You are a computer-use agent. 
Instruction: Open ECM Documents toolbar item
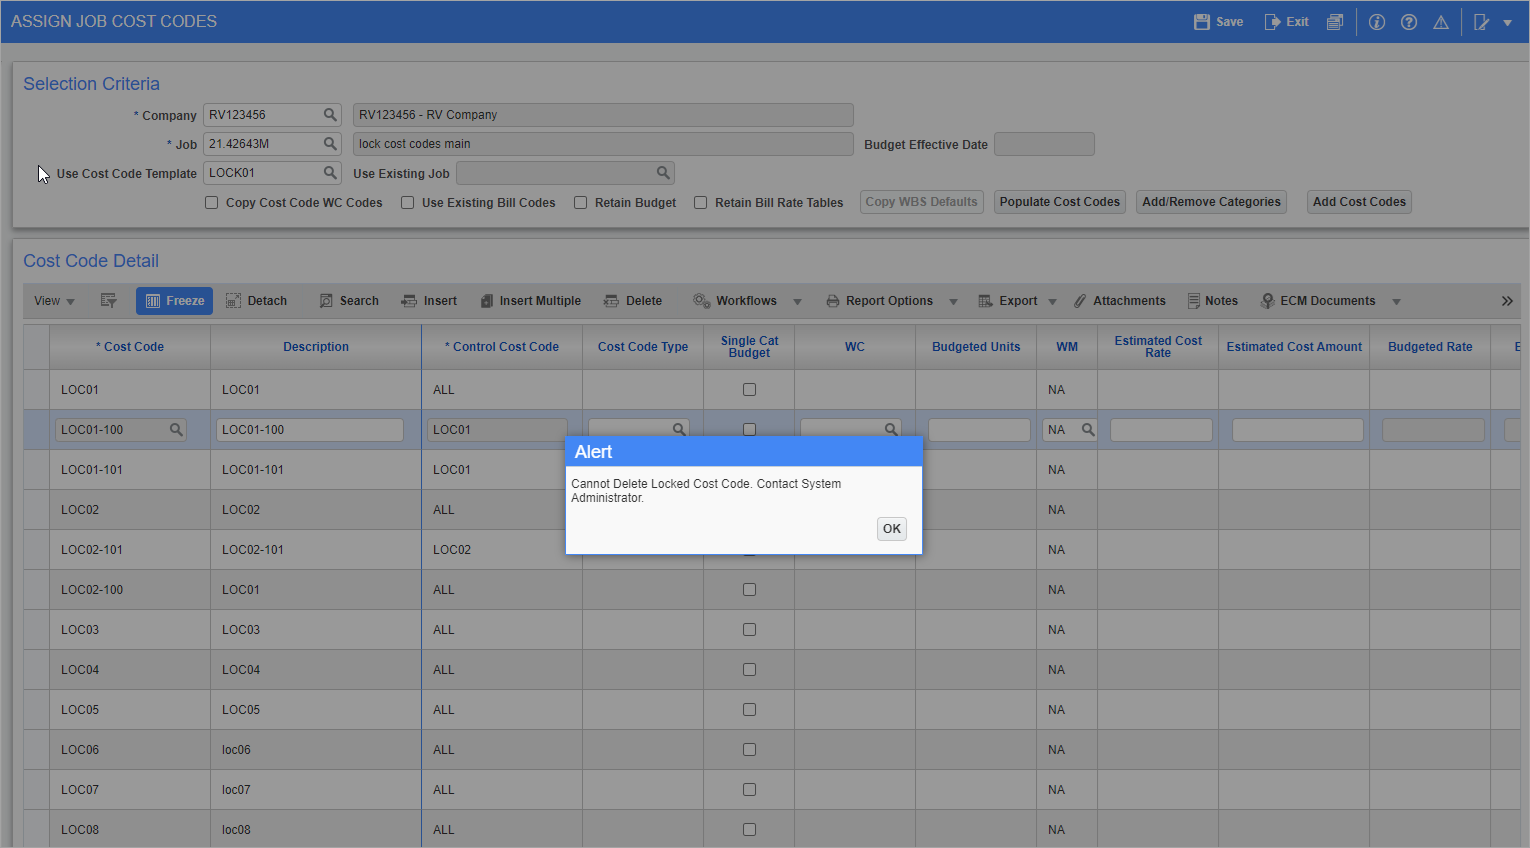click(x=1318, y=301)
